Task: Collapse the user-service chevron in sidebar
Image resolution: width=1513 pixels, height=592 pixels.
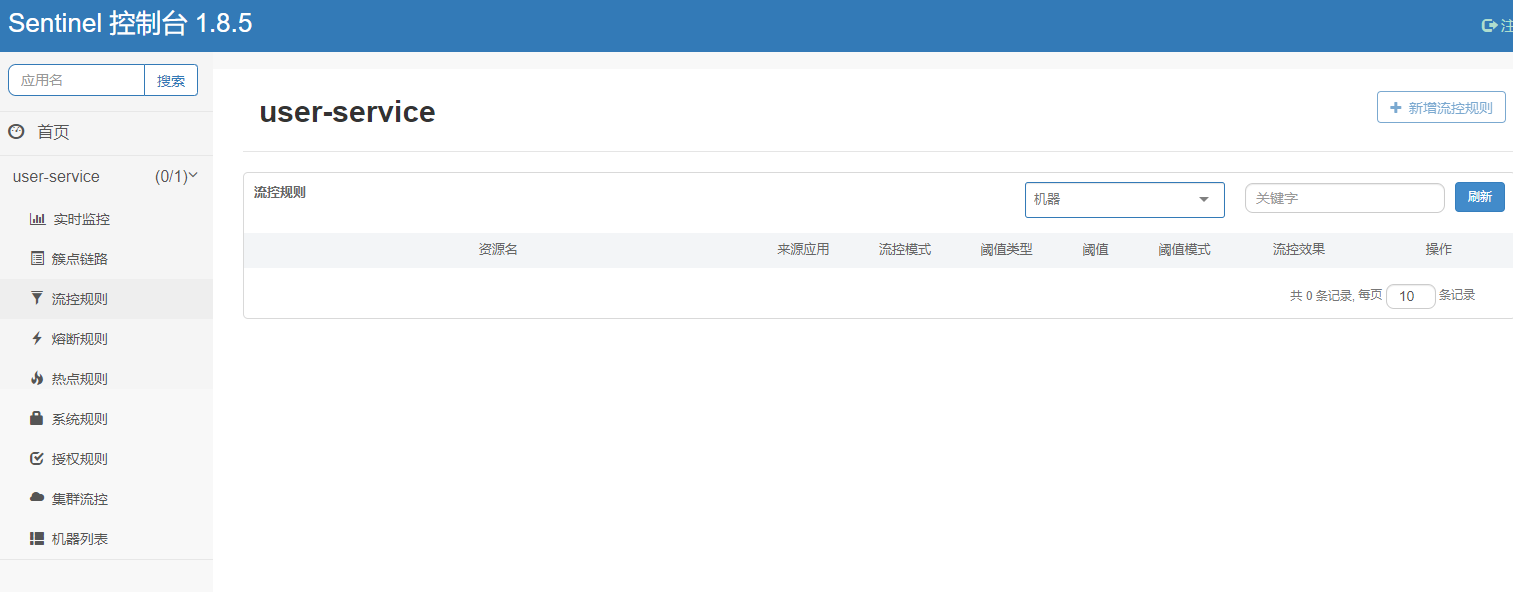Action: tap(194, 175)
